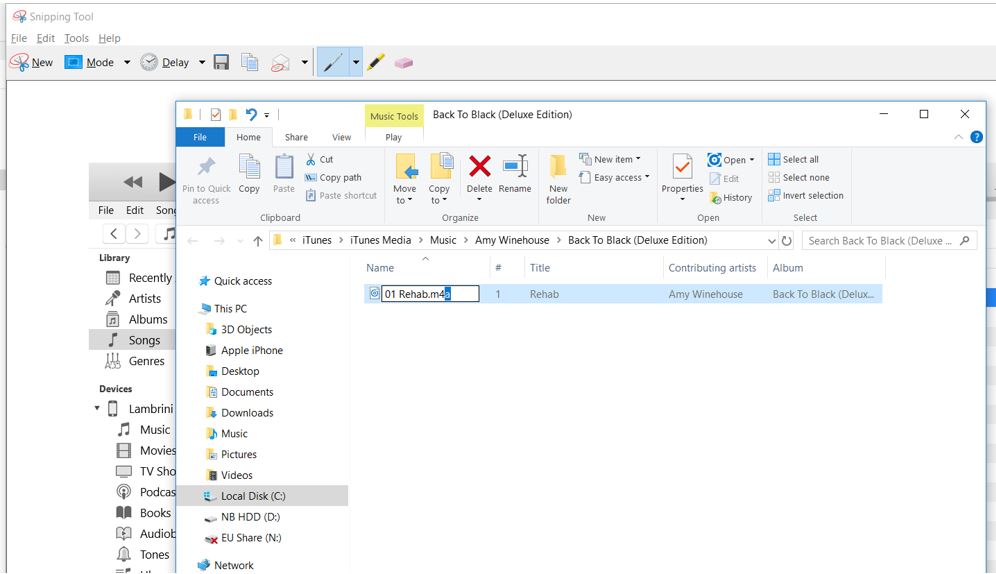Click Copy path in ribbon

coord(333,178)
